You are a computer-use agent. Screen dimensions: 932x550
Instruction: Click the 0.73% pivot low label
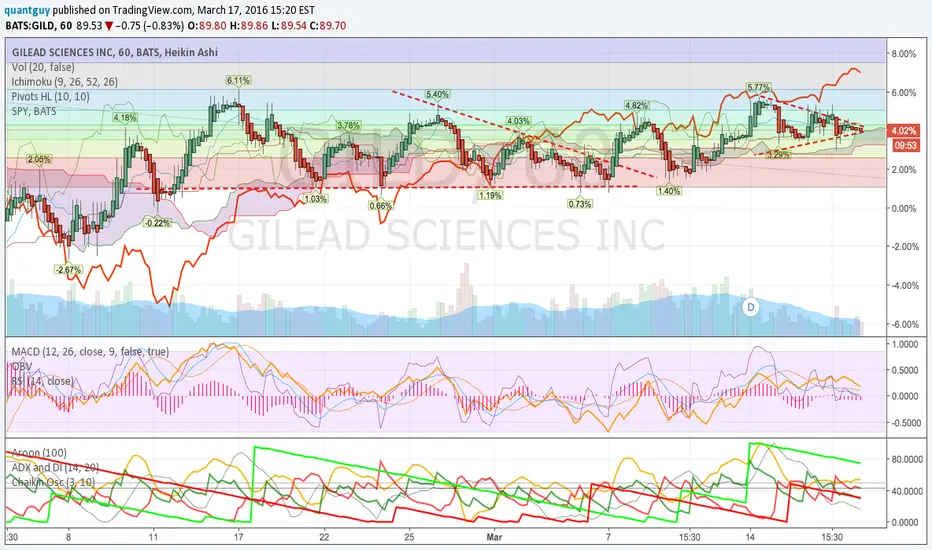580,204
